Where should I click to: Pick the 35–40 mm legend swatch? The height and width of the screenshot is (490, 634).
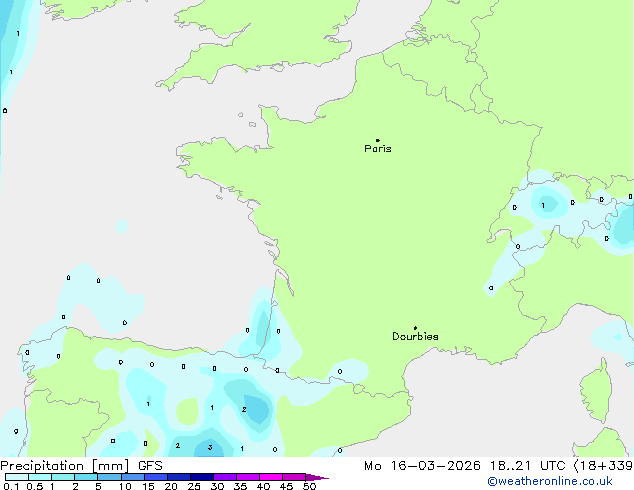click(x=247, y=477)
